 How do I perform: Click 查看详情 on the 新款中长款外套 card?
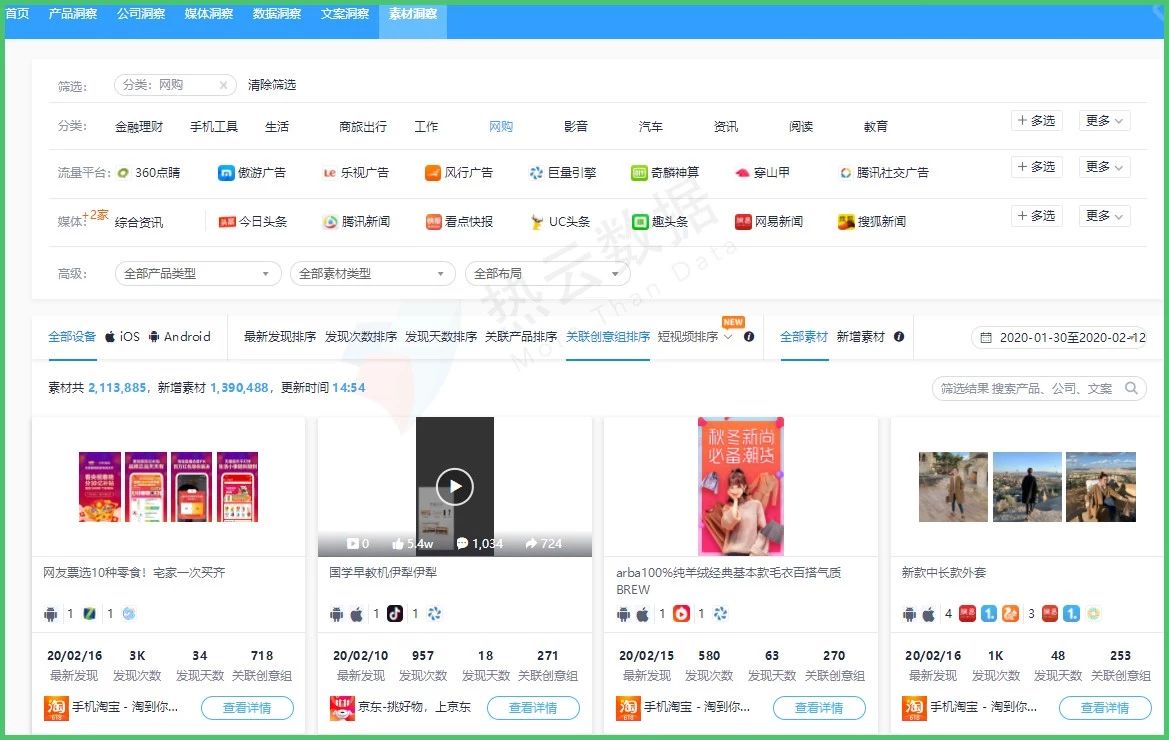click(1105, 708)
